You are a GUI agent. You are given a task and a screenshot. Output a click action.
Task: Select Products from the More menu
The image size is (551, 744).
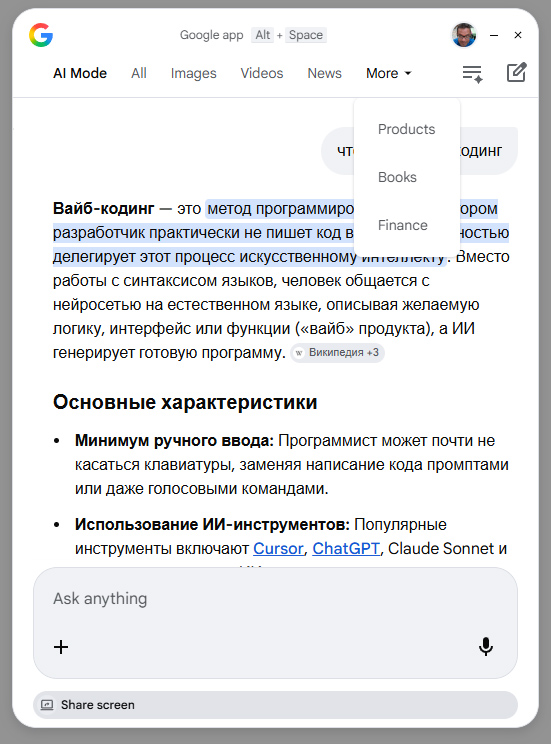406,129
